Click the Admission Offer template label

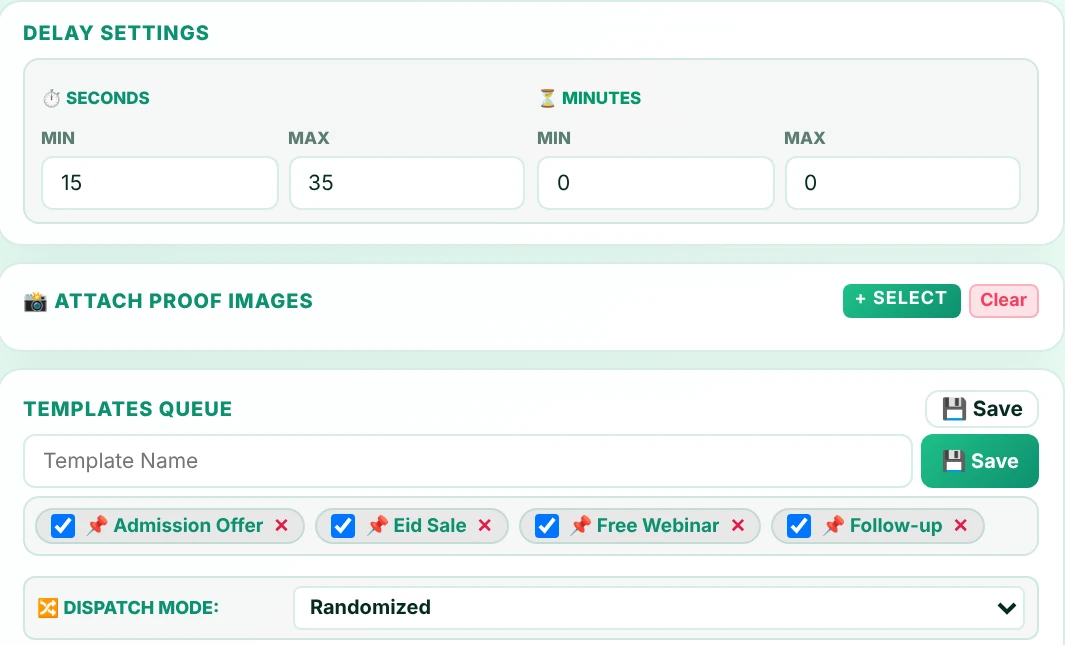coord(188,526)
